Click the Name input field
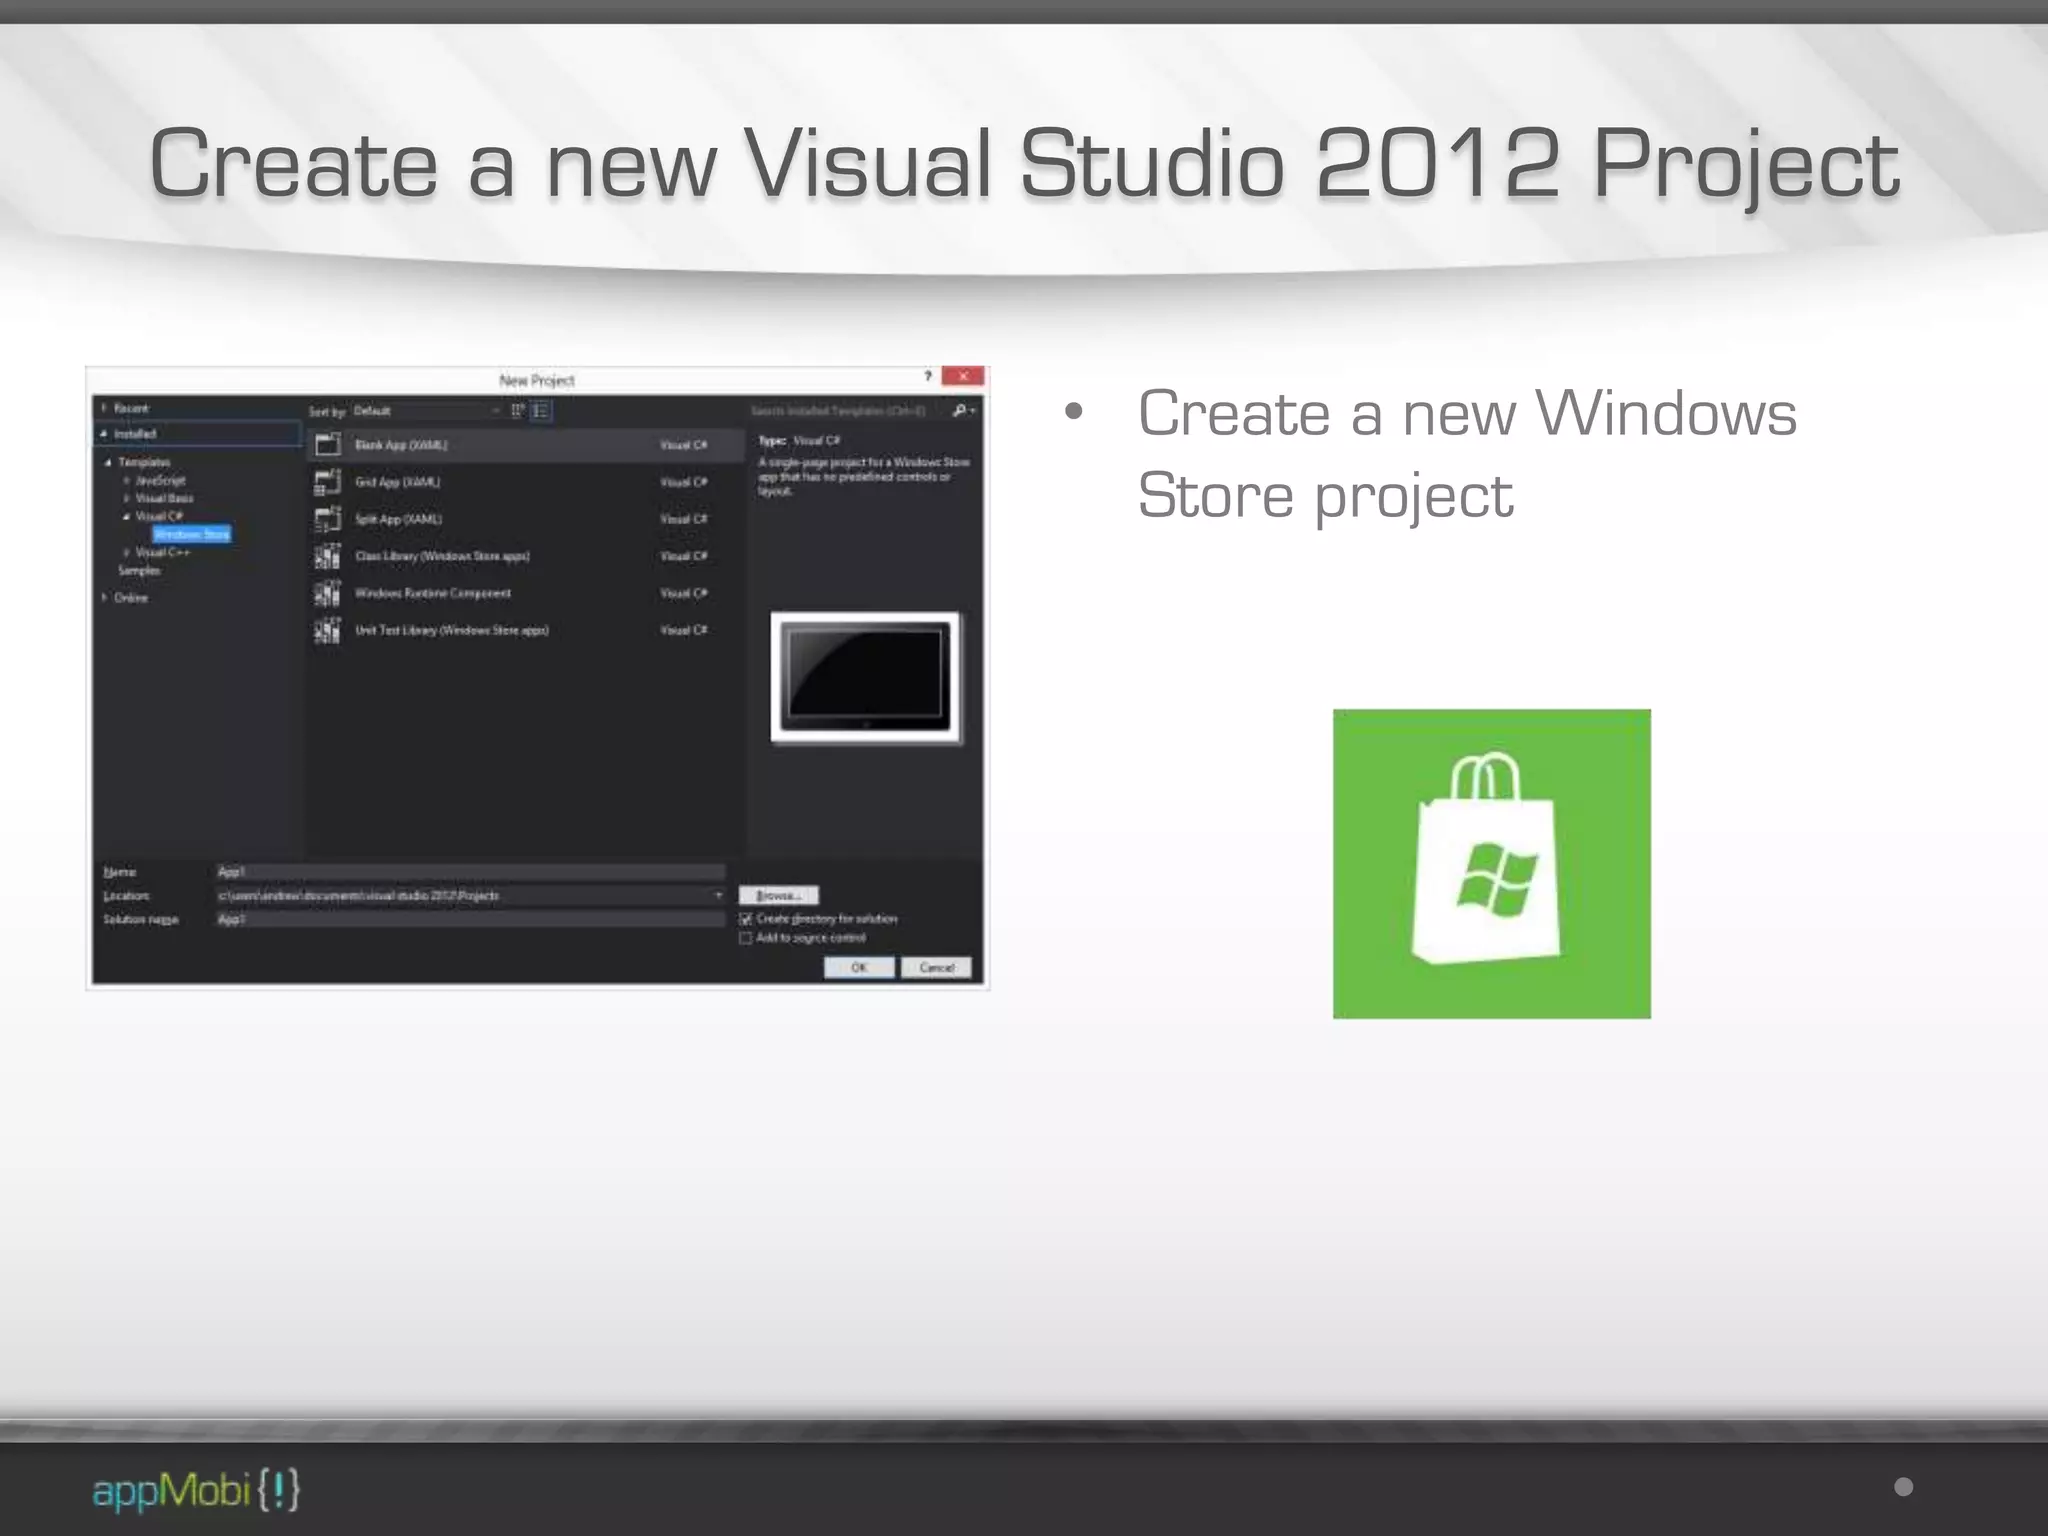 (x=470, y=872)
